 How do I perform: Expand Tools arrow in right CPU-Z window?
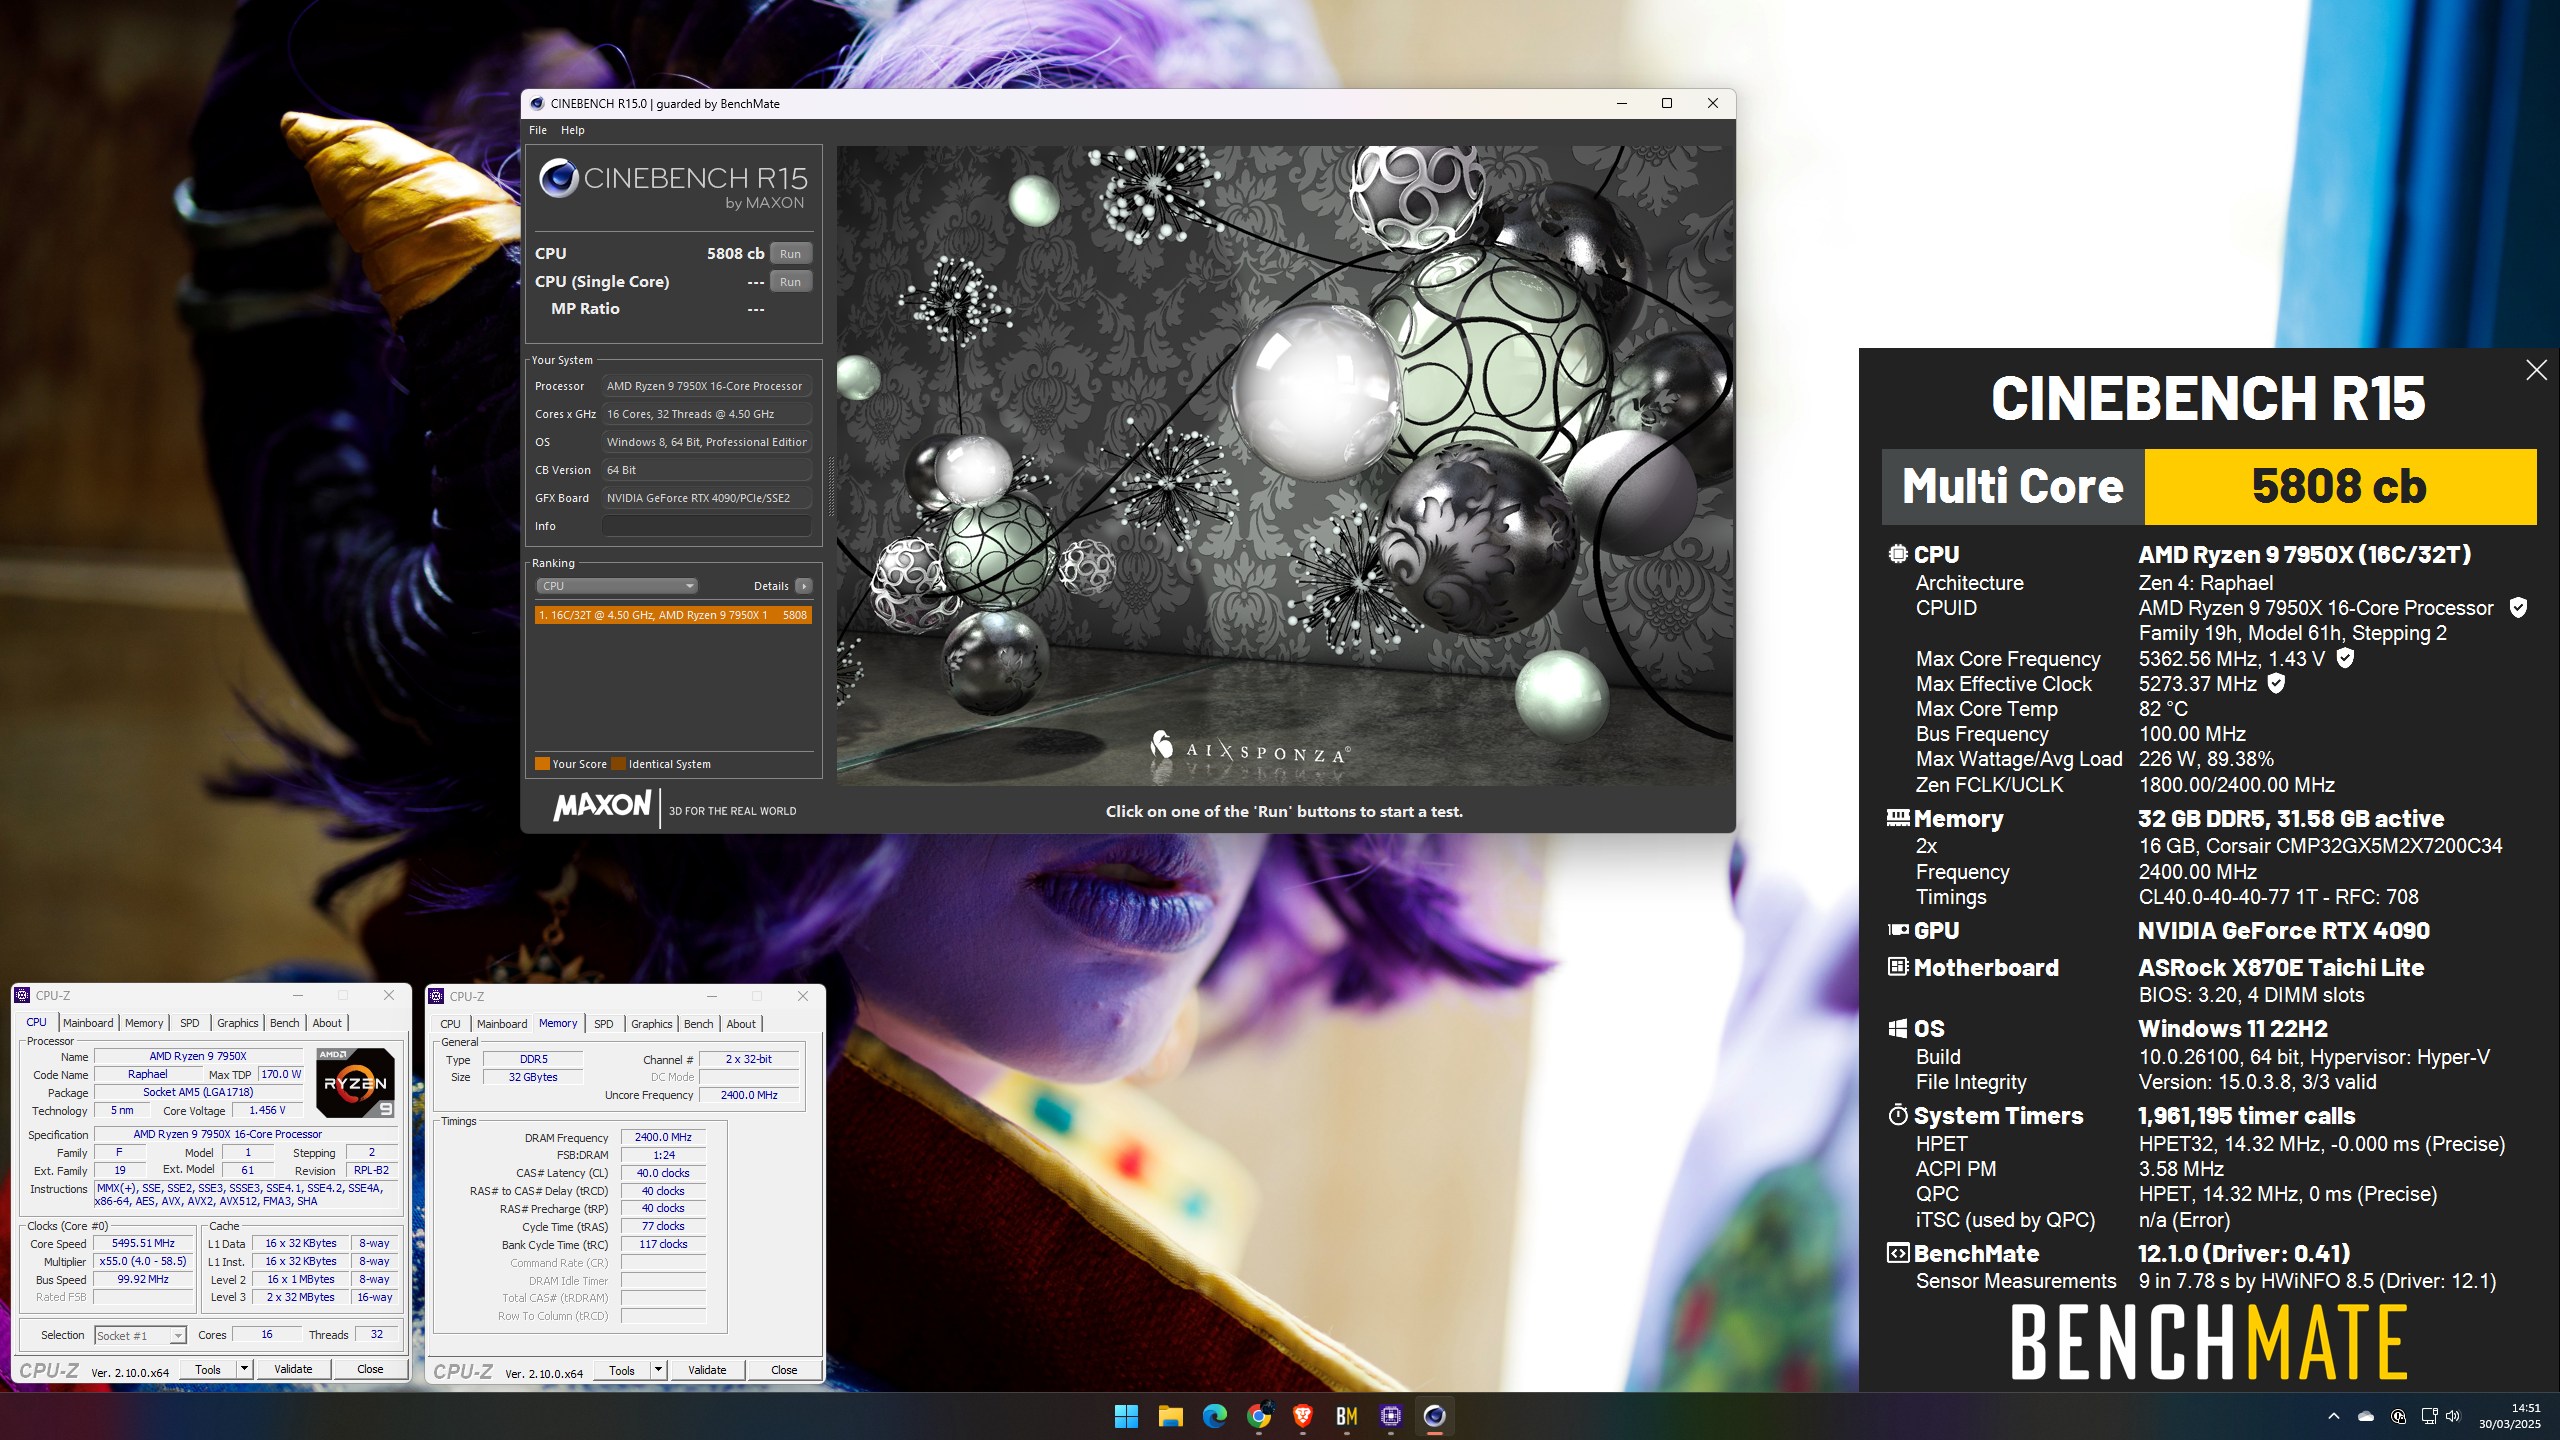(x=658, y=1370)
